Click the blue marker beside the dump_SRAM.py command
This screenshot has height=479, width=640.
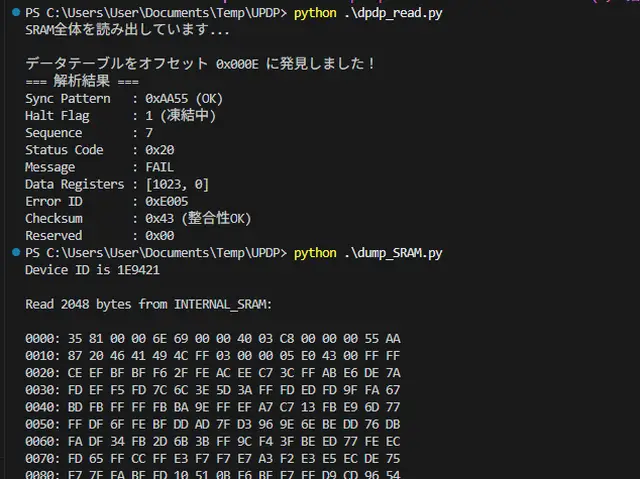click(x=15, y=252)
